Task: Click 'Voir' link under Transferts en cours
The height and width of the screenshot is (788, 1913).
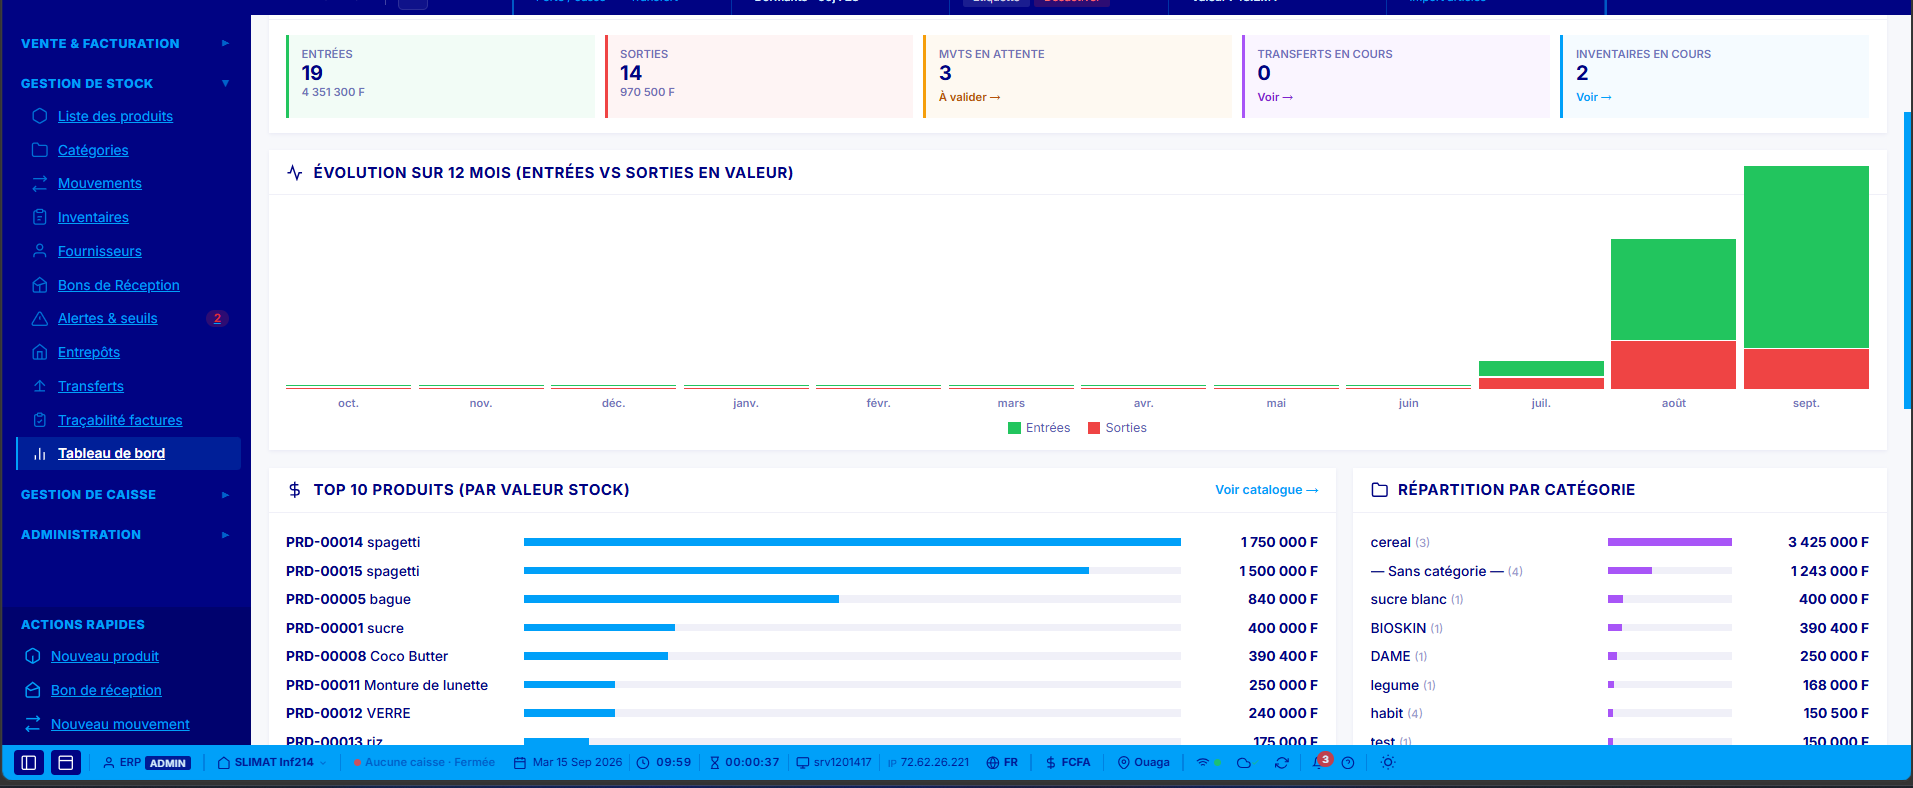Action: point(1275,97)
